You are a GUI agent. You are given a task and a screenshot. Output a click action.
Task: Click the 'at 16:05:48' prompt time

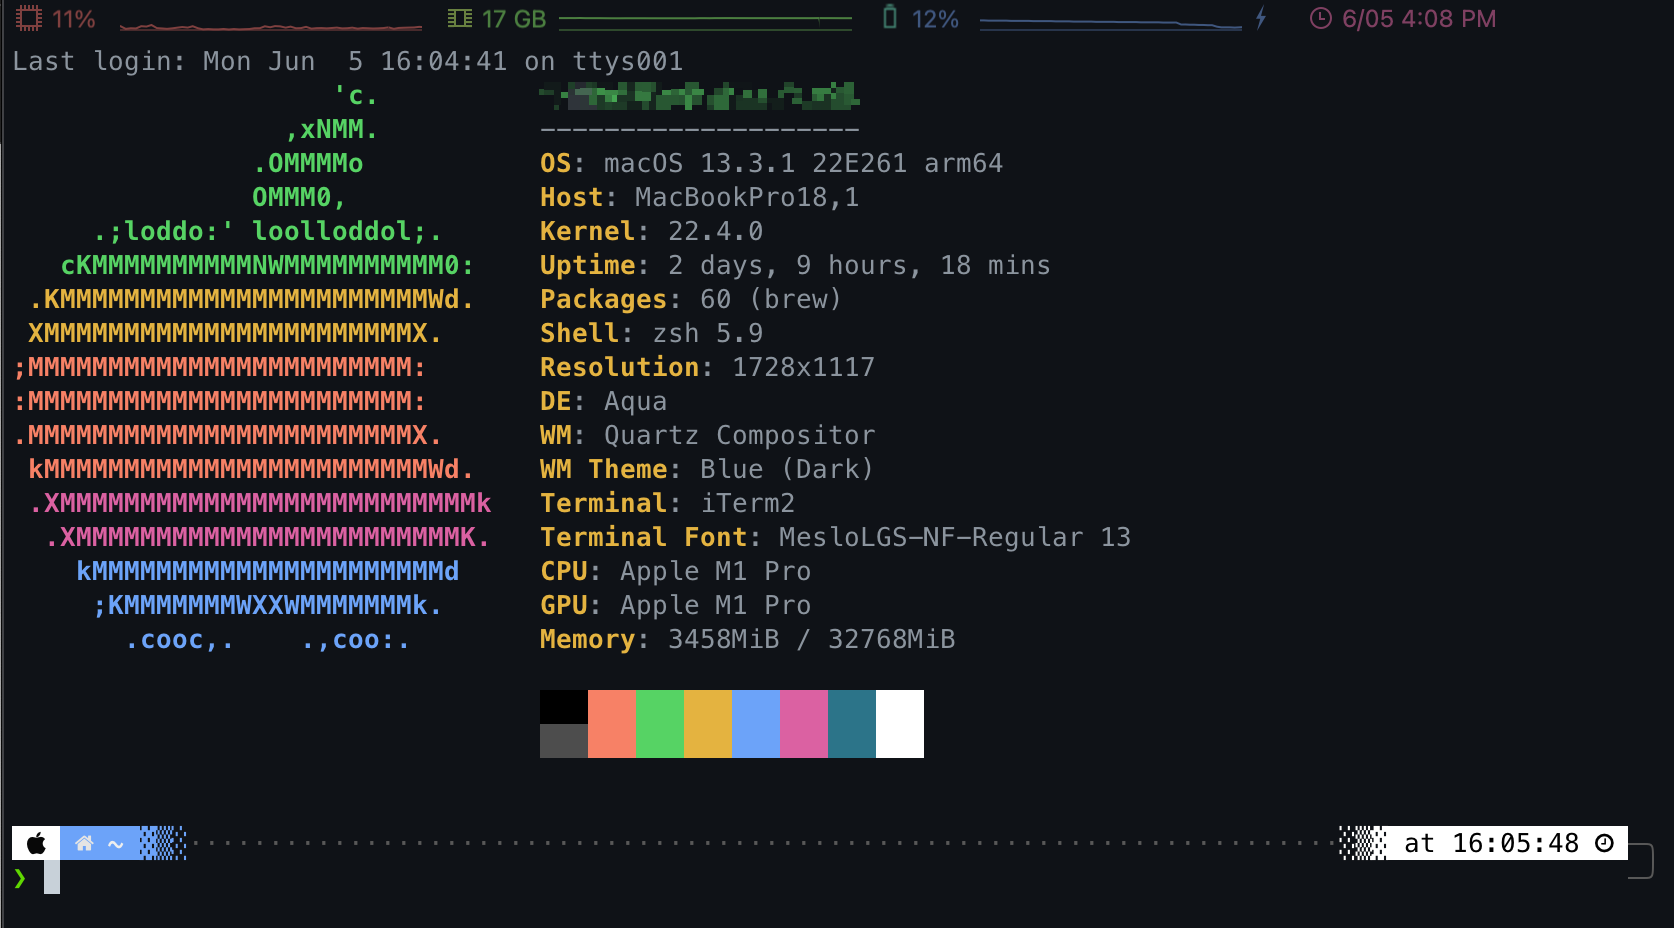[1491, 843]
